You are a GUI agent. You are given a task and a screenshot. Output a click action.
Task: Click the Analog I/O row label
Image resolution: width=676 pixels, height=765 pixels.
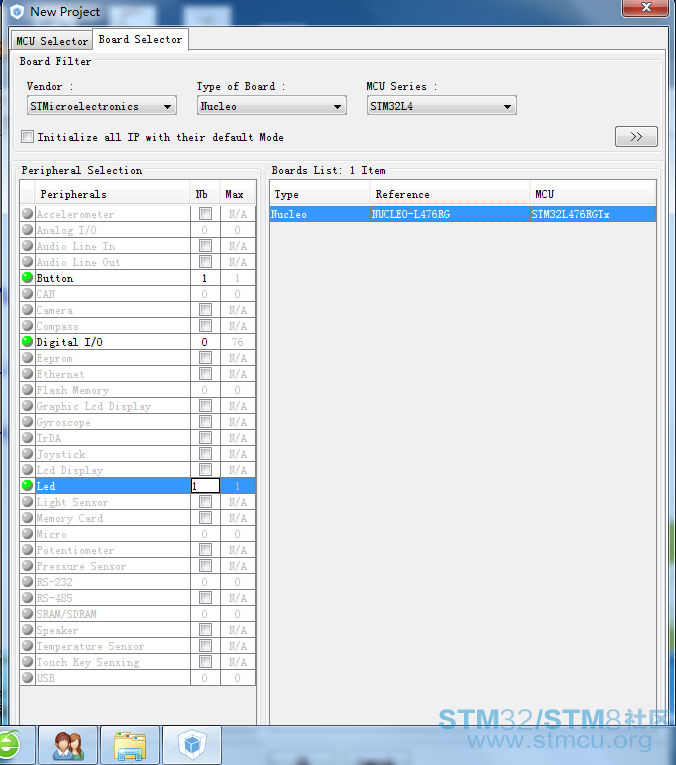66,230
